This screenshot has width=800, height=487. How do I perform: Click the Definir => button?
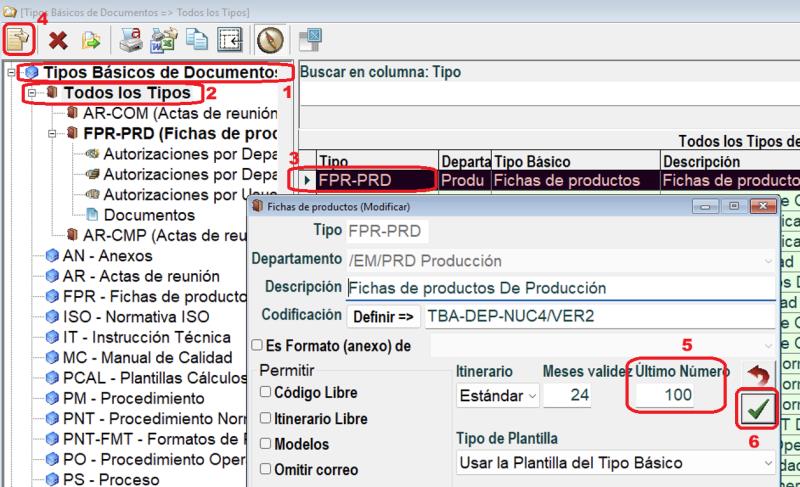pyautogui.click(x=381, y=317)
